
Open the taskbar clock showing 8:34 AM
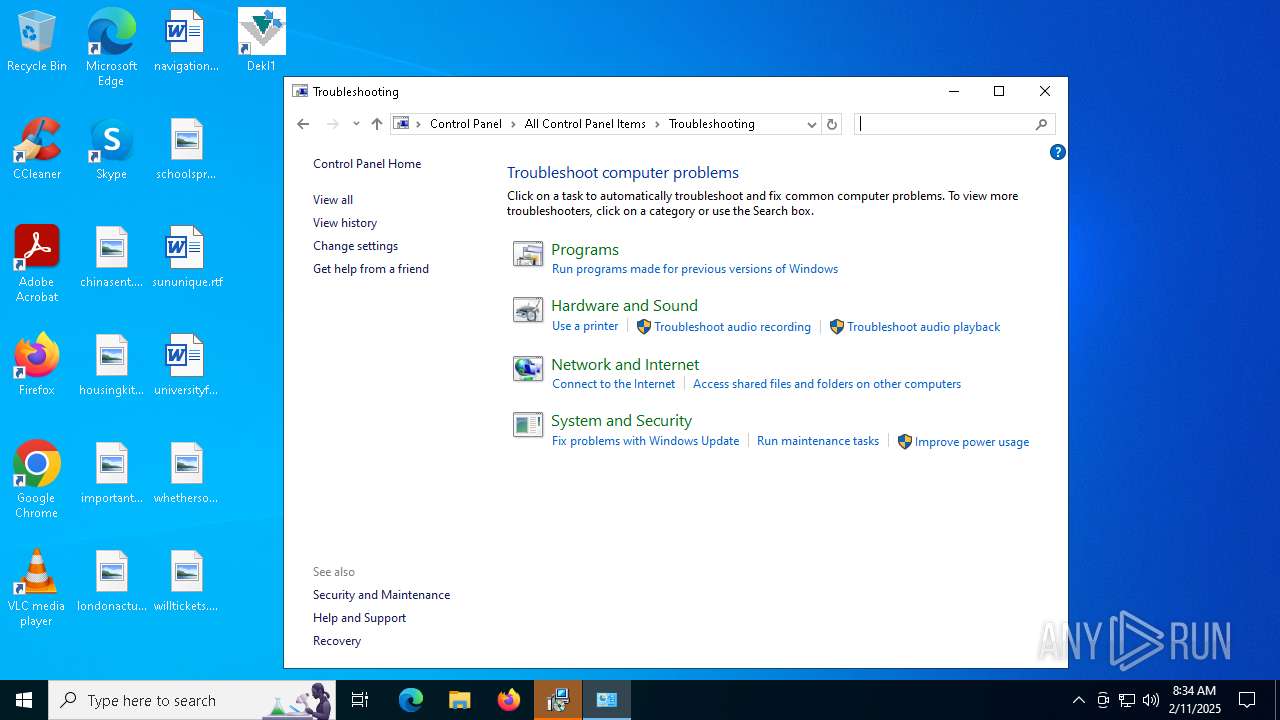1195,700
